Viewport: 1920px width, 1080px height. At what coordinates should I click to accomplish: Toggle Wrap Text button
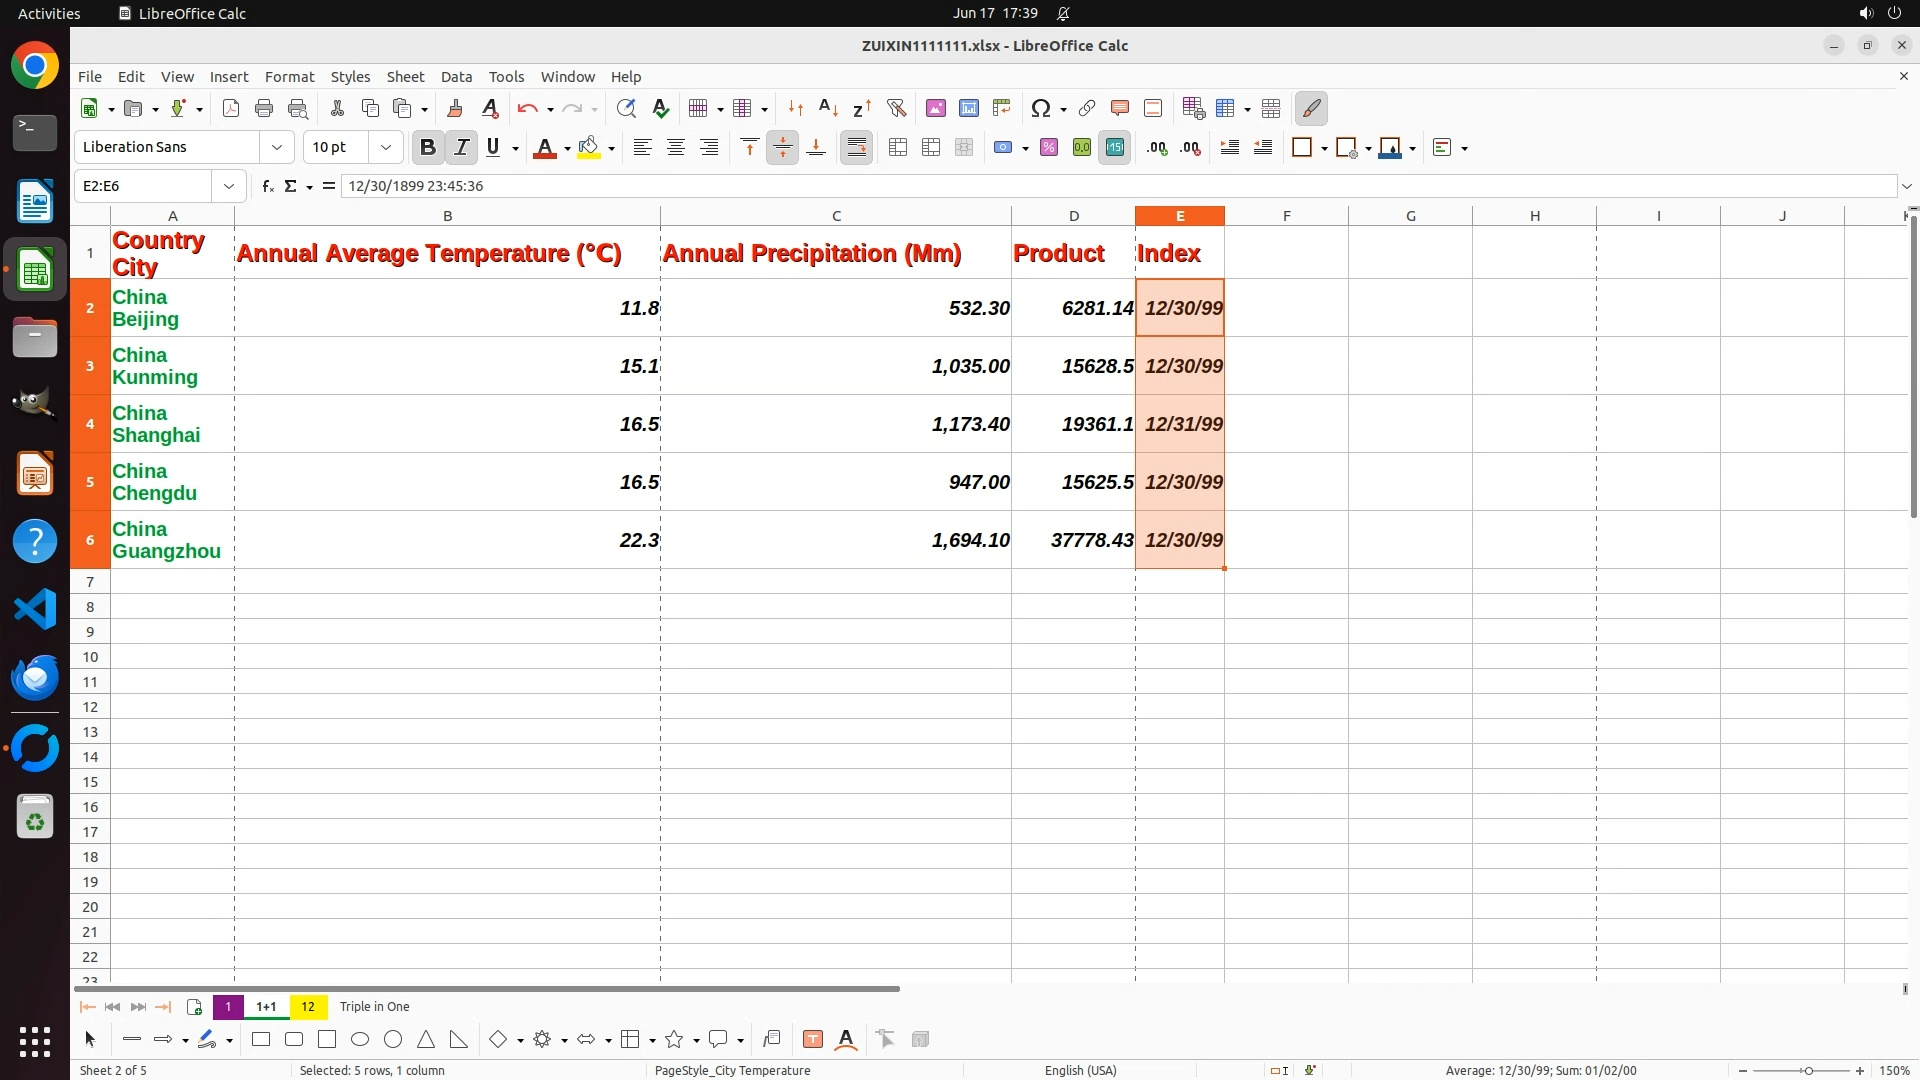(856, 147)
